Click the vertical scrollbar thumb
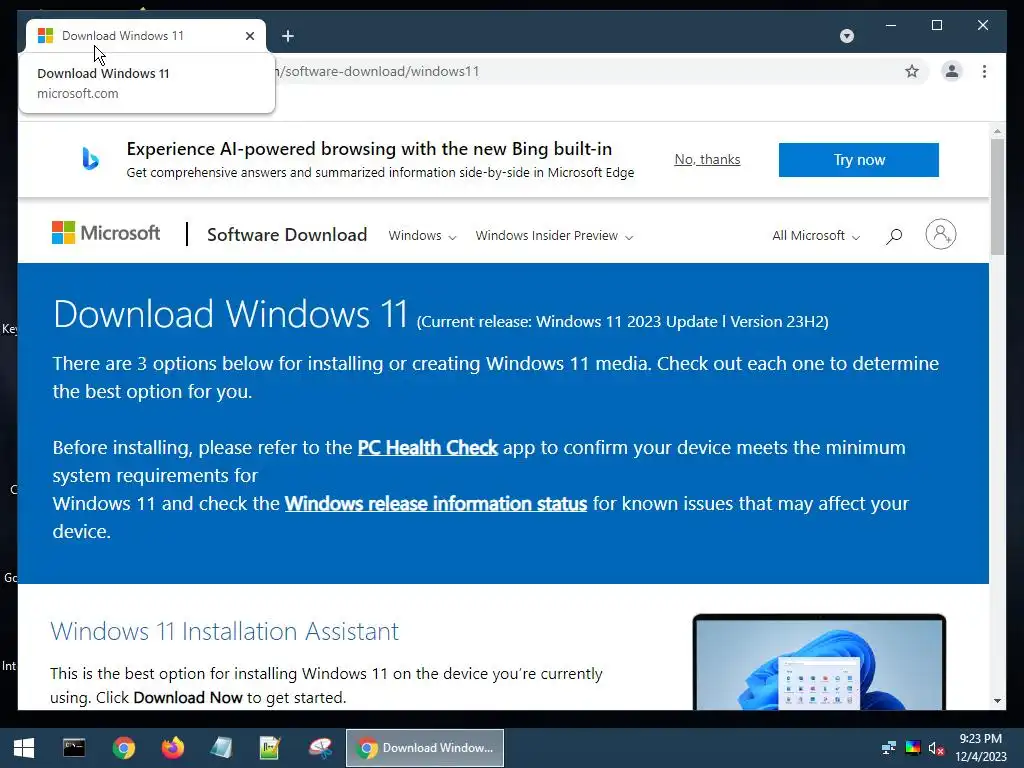Screen dimensions: 1024x768 pos(997,197)
